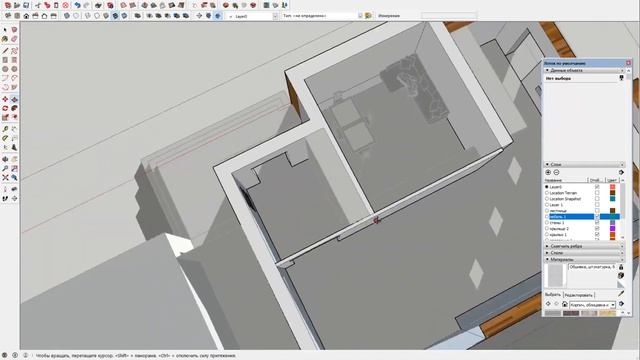Go to materials home library icon

564,304
